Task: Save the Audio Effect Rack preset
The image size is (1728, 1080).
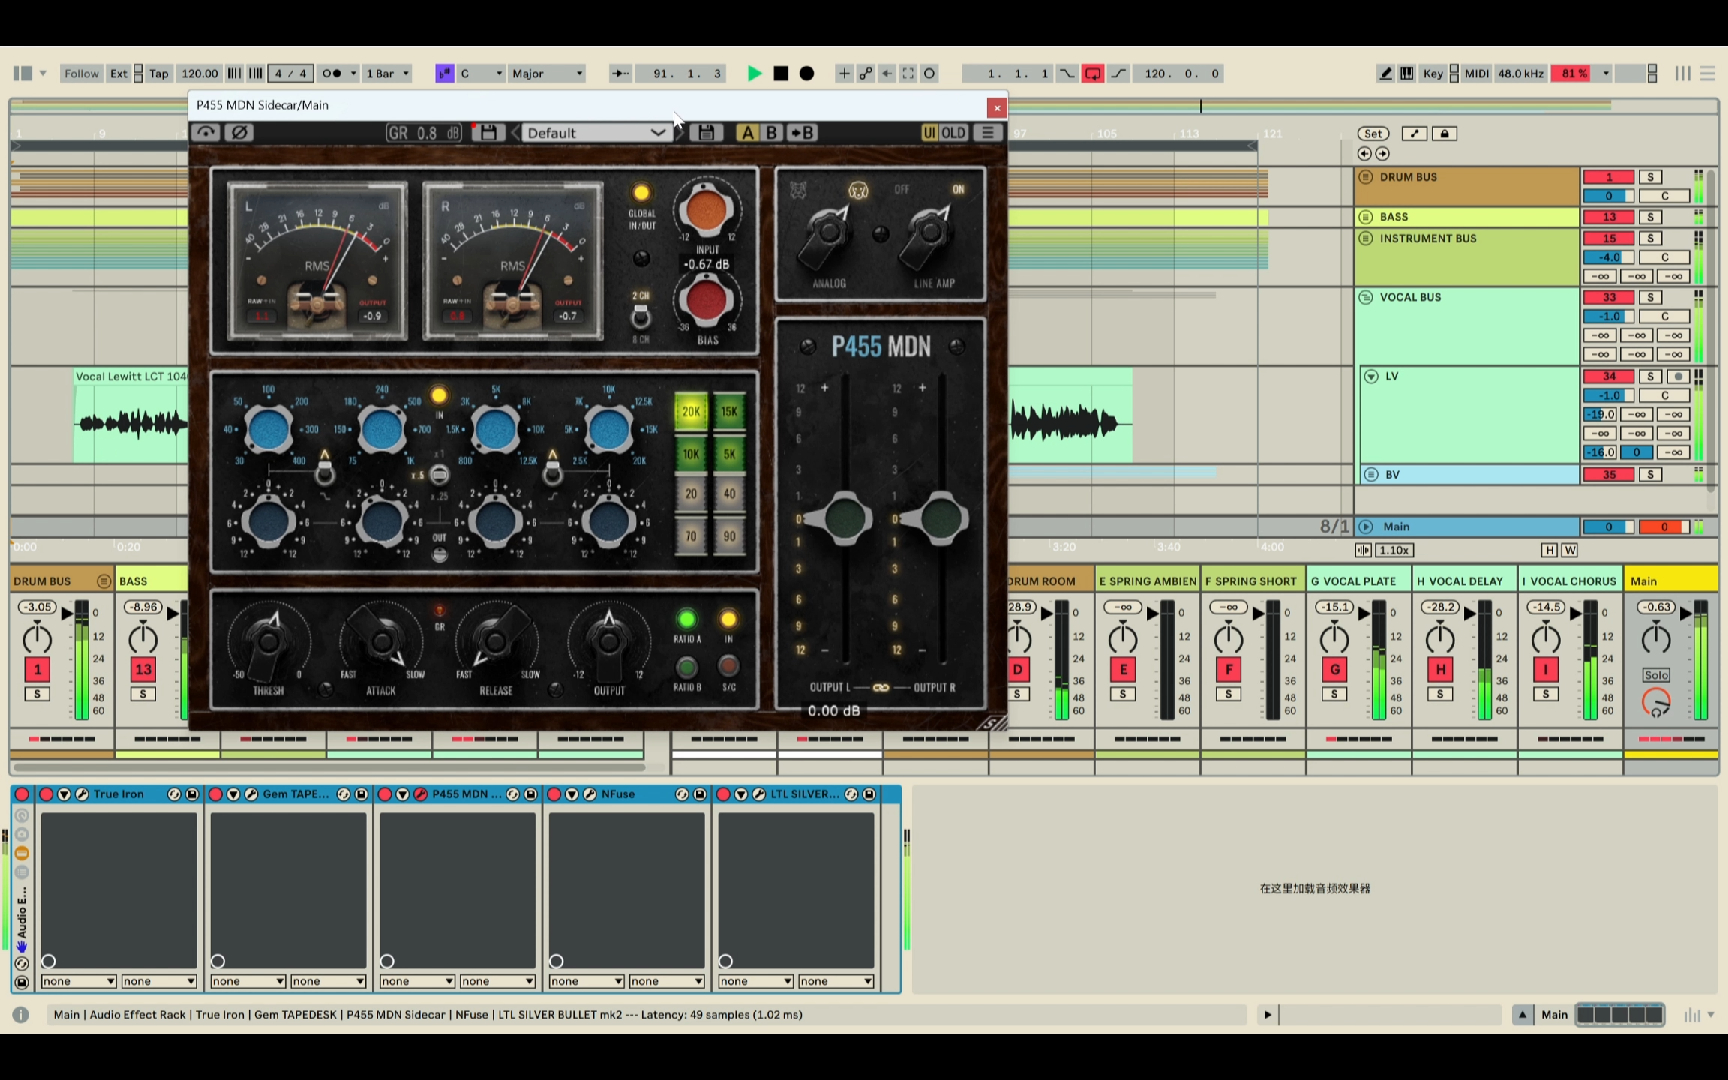Action: click(x=21, y=982)
